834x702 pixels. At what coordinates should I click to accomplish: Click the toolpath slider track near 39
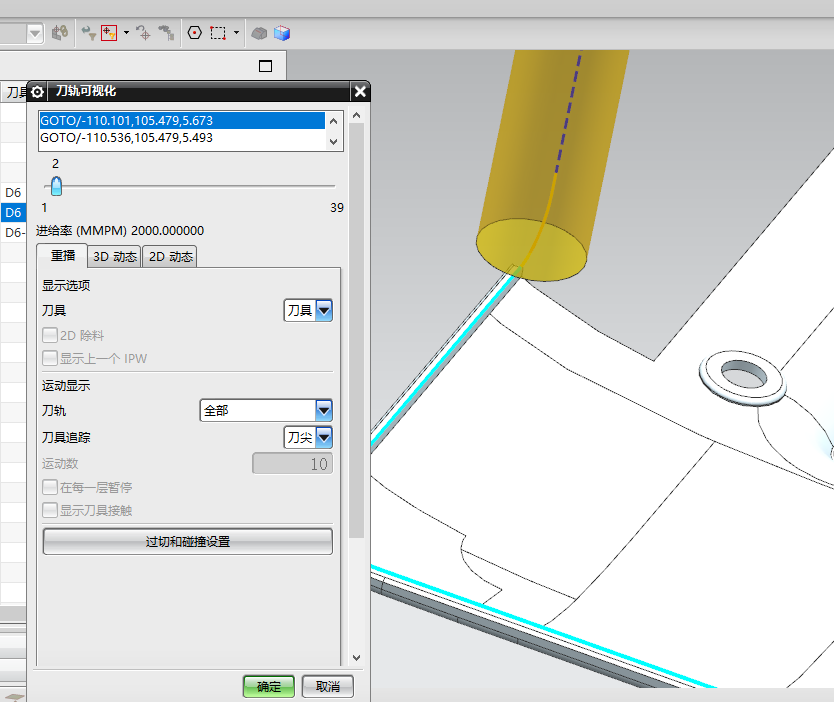[330, 186]
